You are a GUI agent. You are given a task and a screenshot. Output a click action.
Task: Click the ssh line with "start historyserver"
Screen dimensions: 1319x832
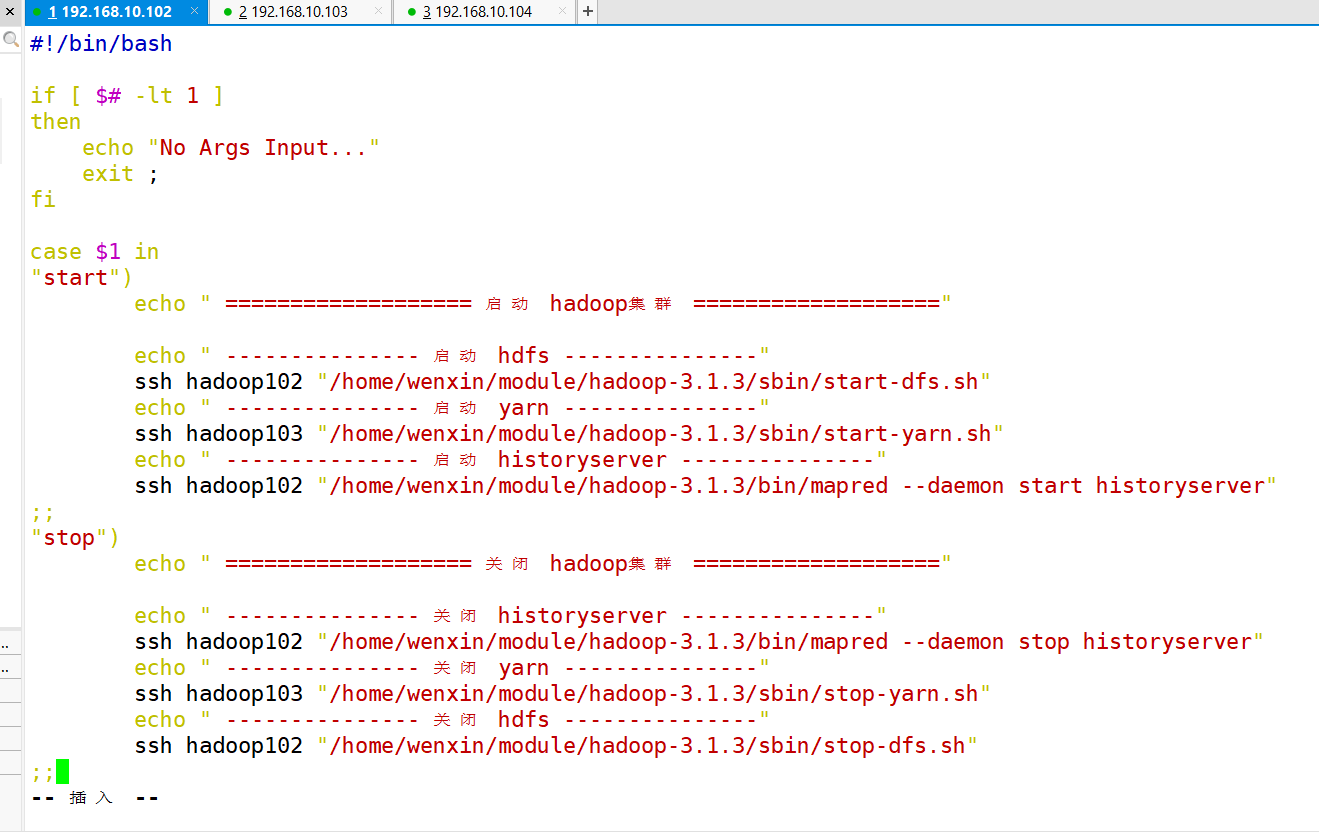pyautogui.click(x=706, y=486)
